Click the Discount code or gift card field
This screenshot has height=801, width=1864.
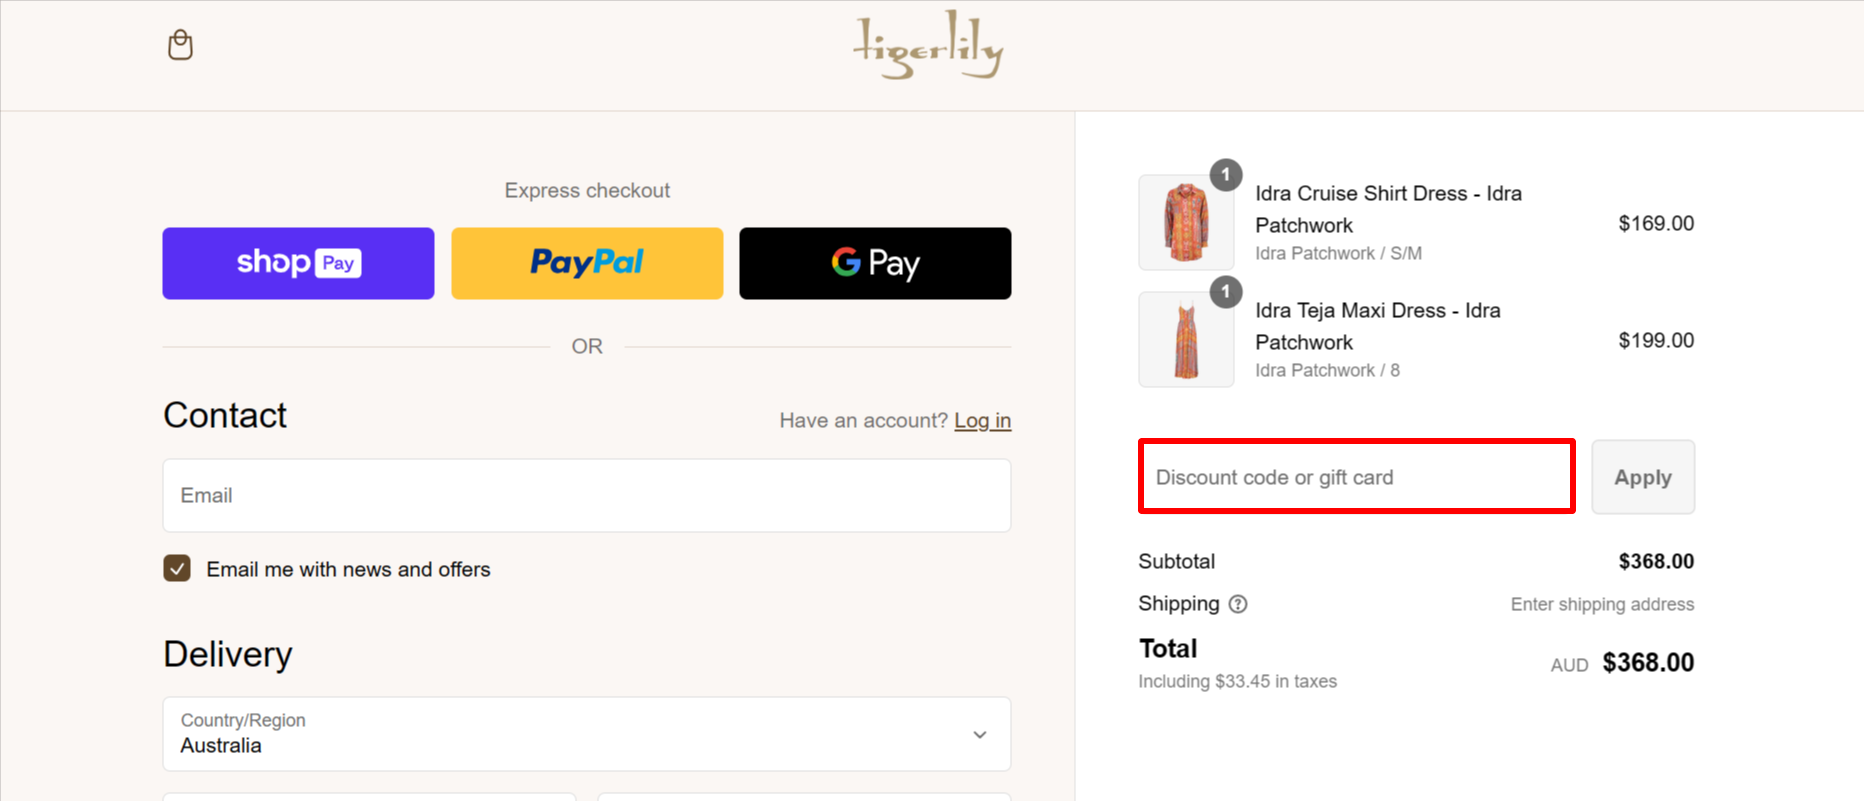pyautogui.click(x=1355, y=477)
